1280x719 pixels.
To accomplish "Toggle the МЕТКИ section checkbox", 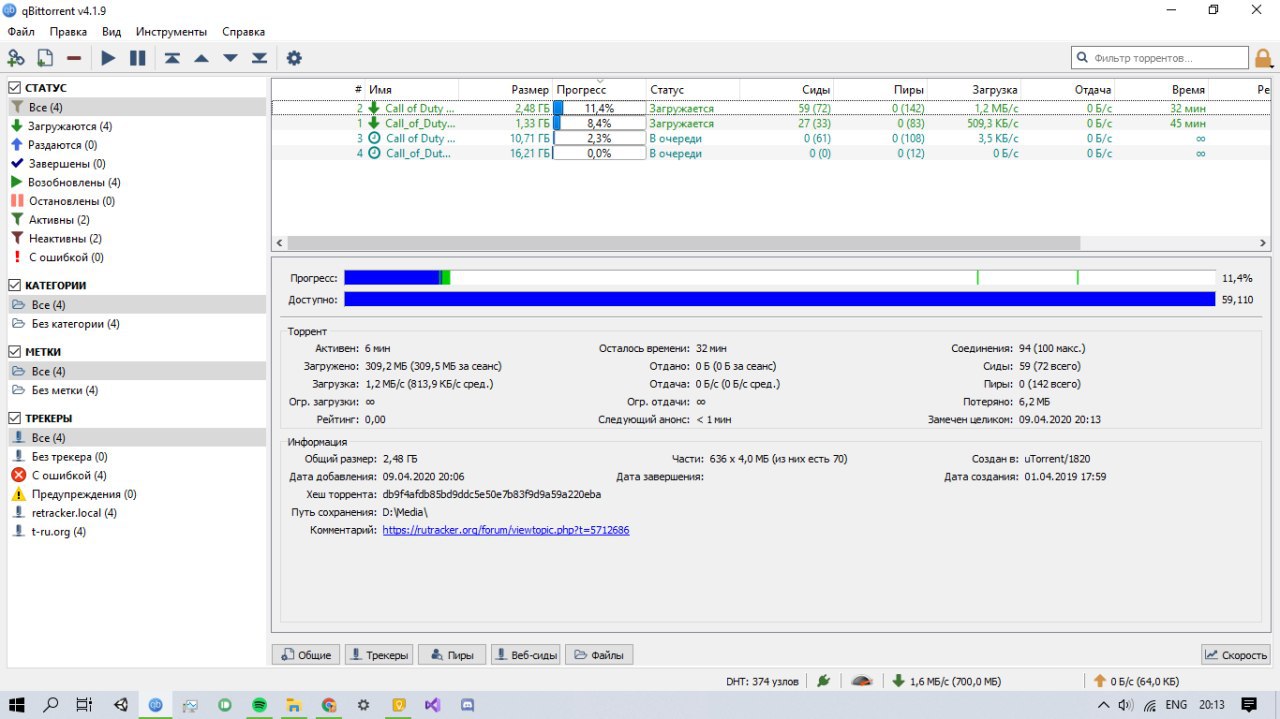I will (15, 352).
